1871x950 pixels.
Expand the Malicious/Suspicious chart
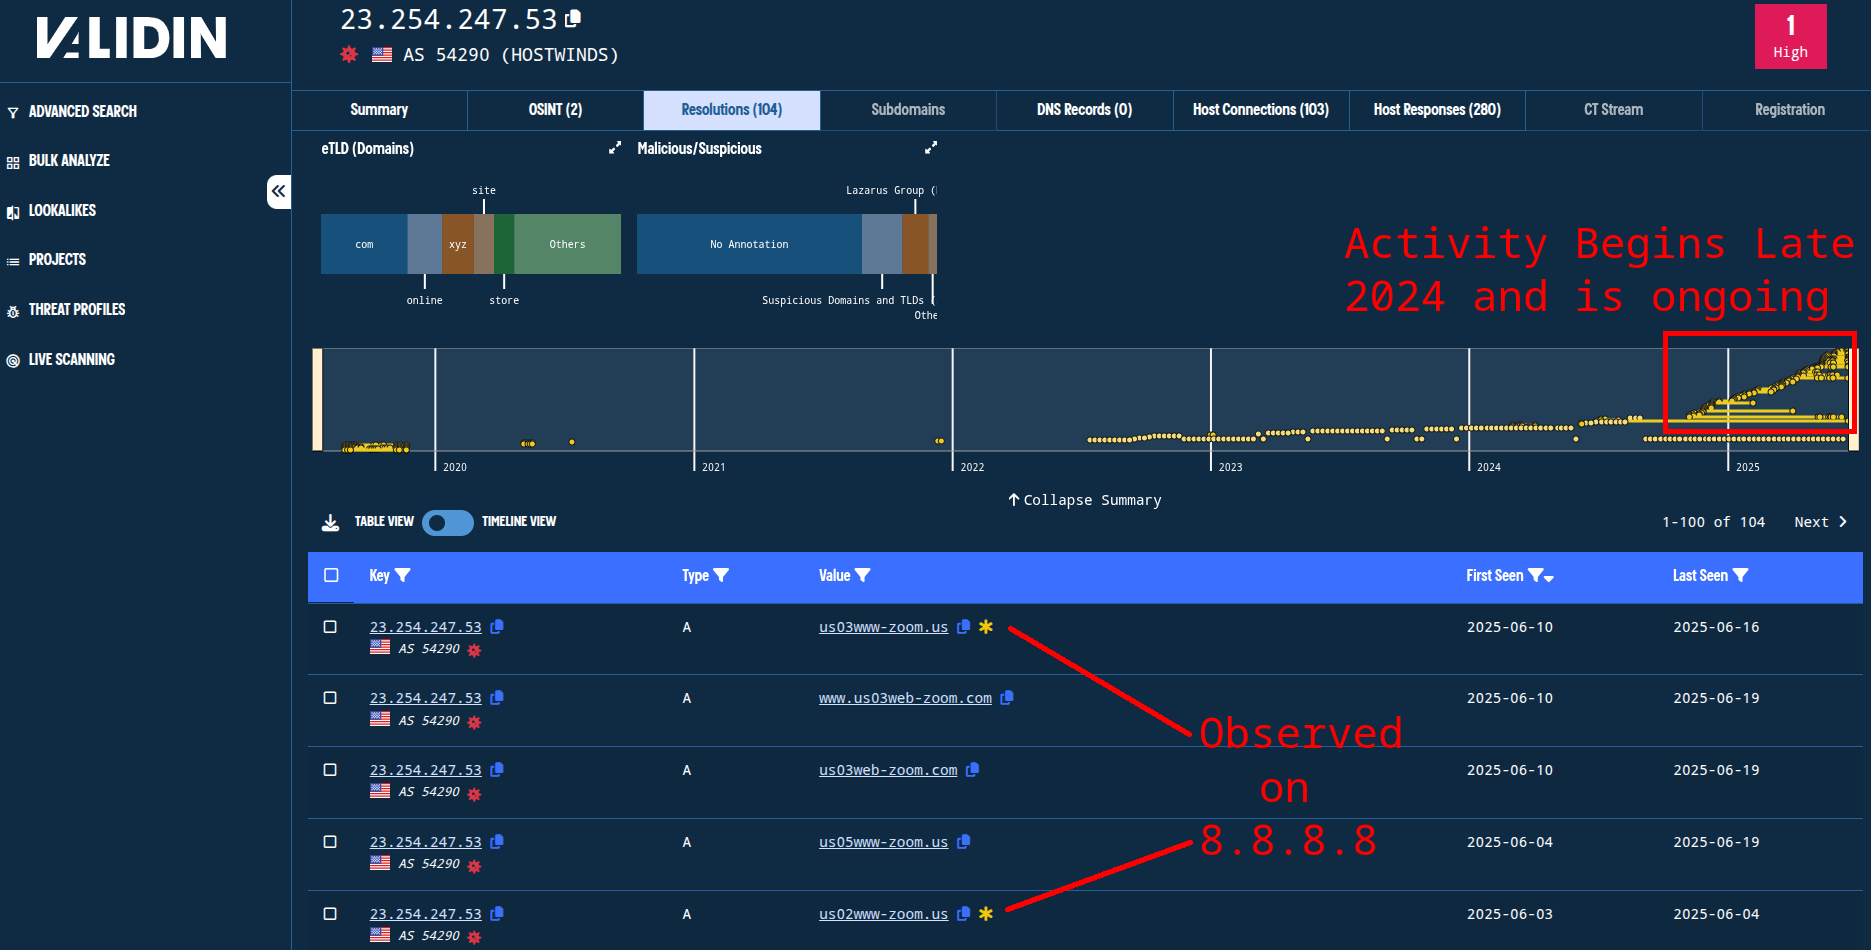(931, 148)
